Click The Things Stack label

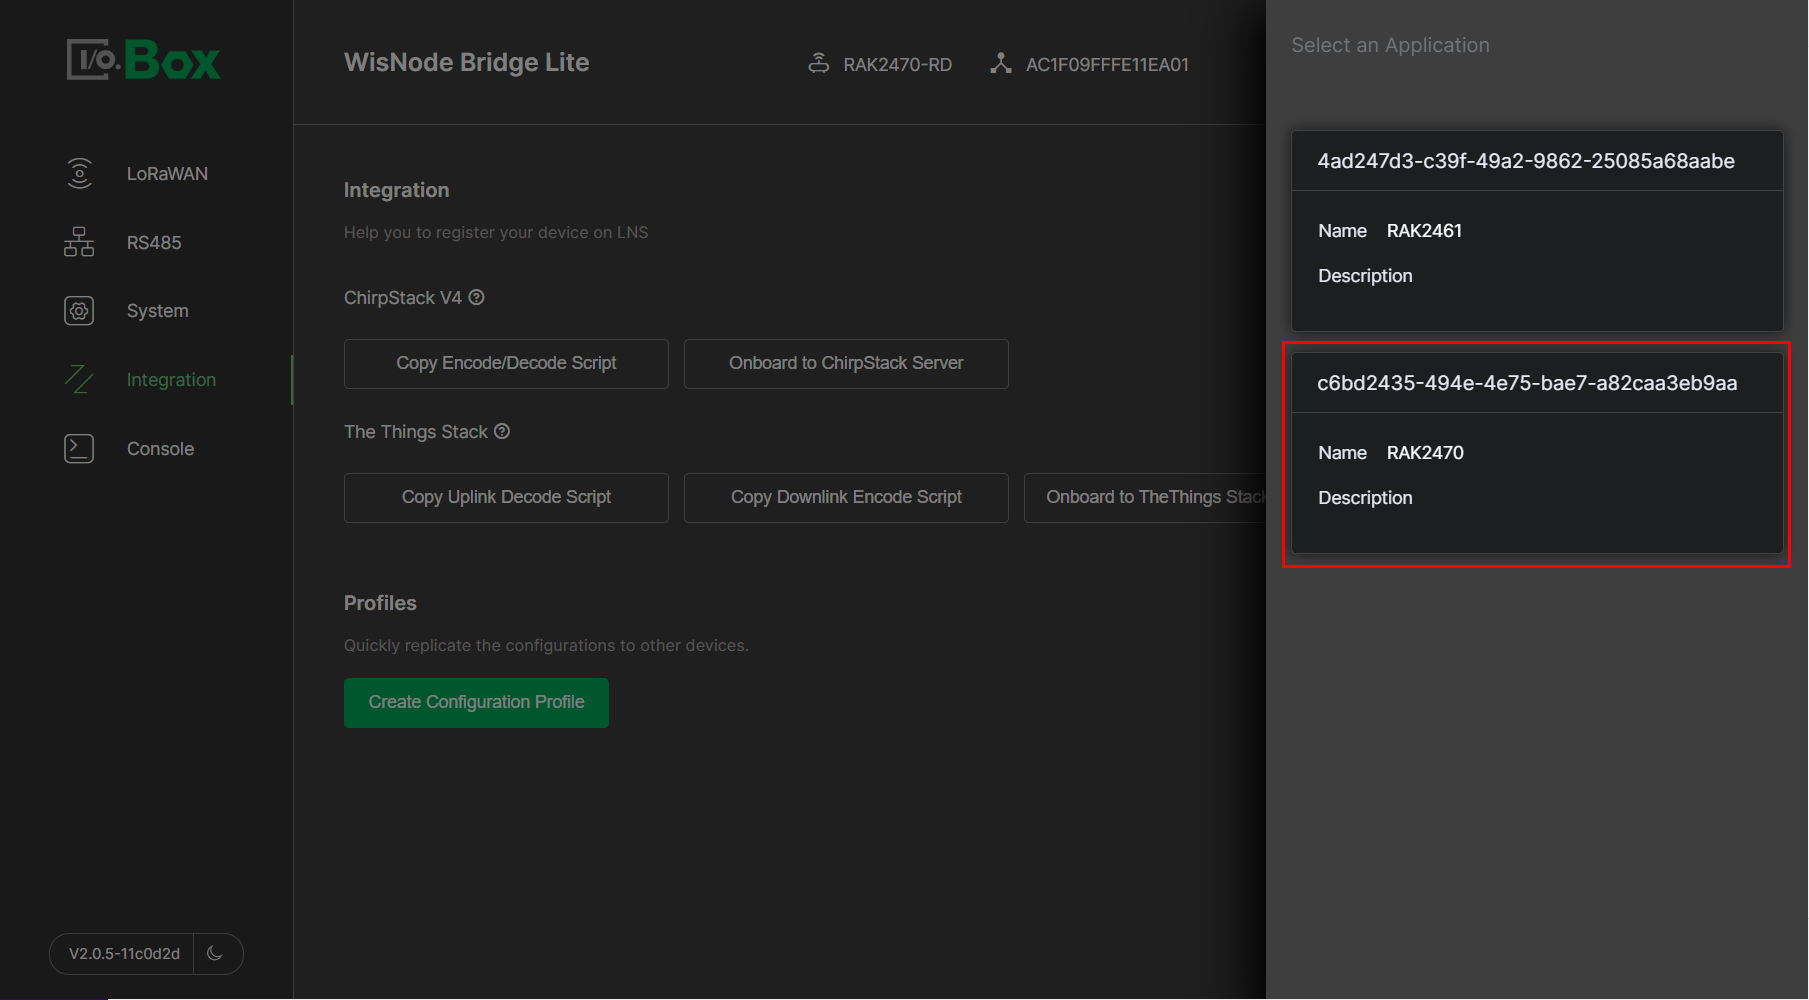pos(416,432)
